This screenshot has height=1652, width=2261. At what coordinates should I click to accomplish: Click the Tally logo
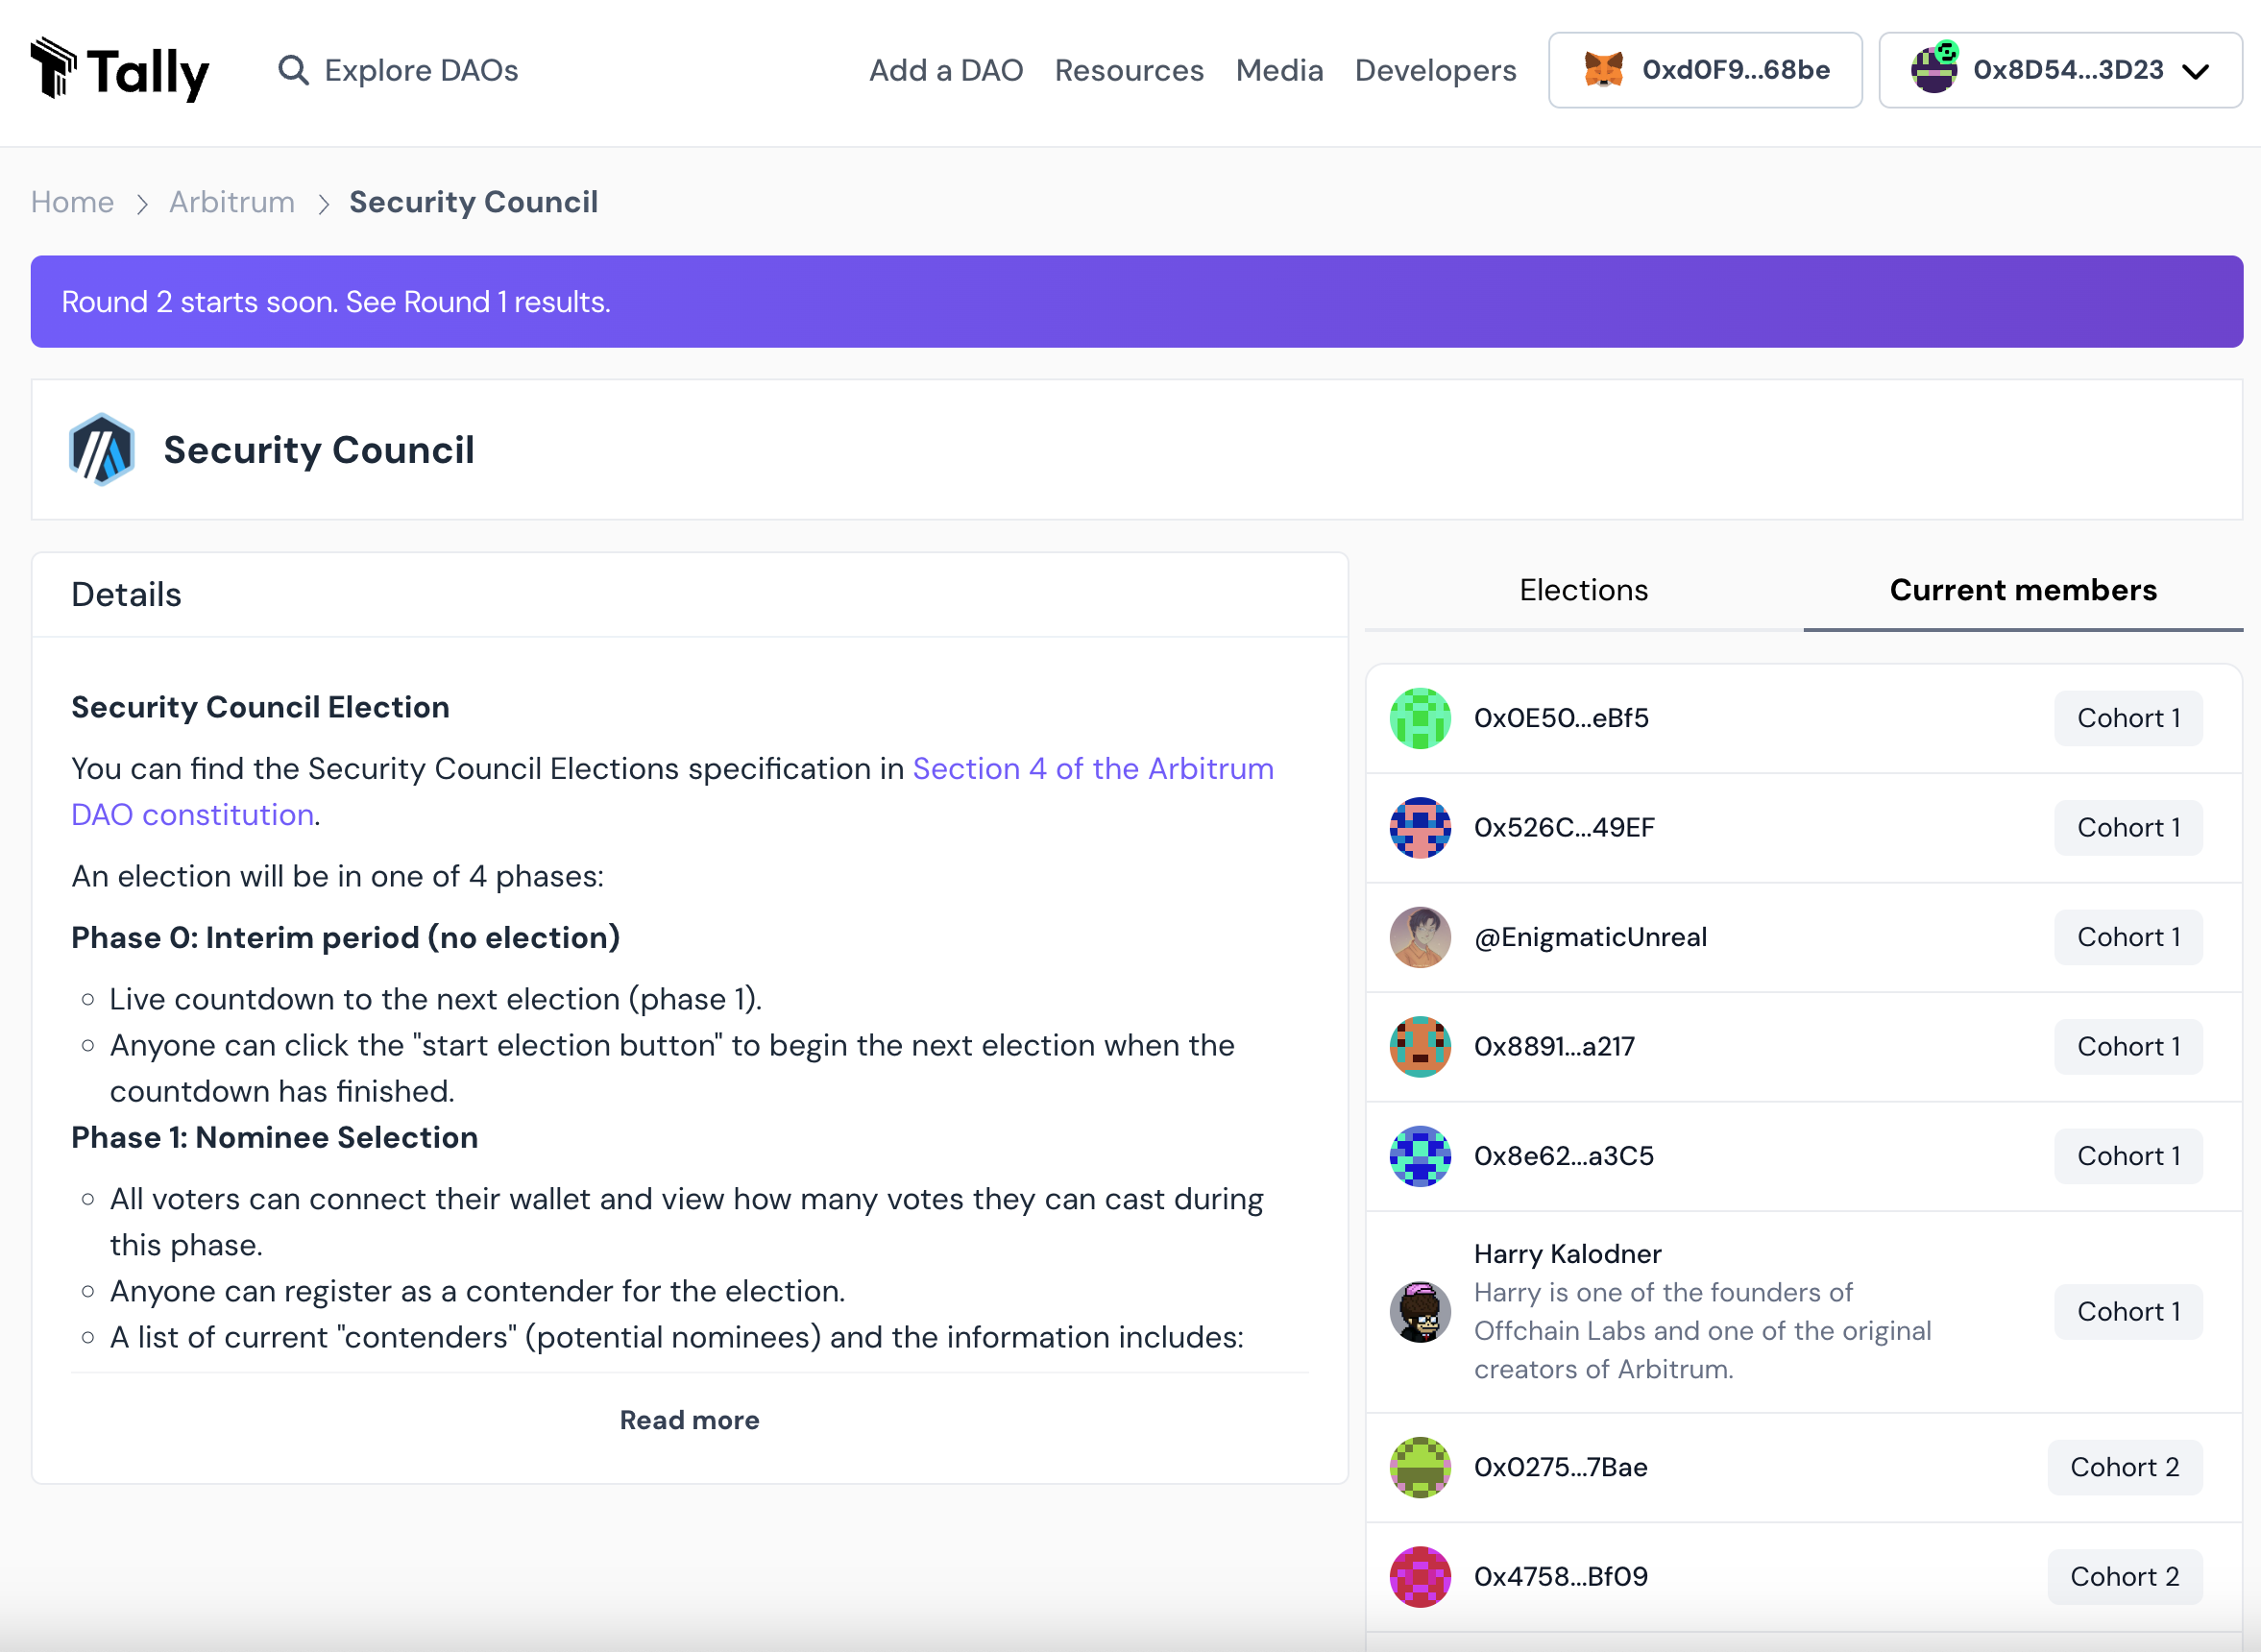tap(120, 70)
